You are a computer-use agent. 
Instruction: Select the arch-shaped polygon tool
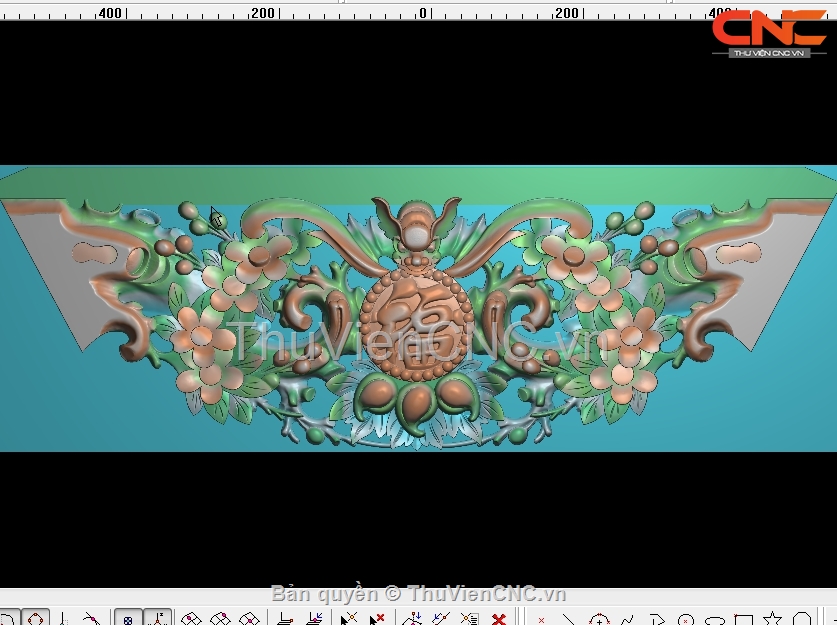802,619
